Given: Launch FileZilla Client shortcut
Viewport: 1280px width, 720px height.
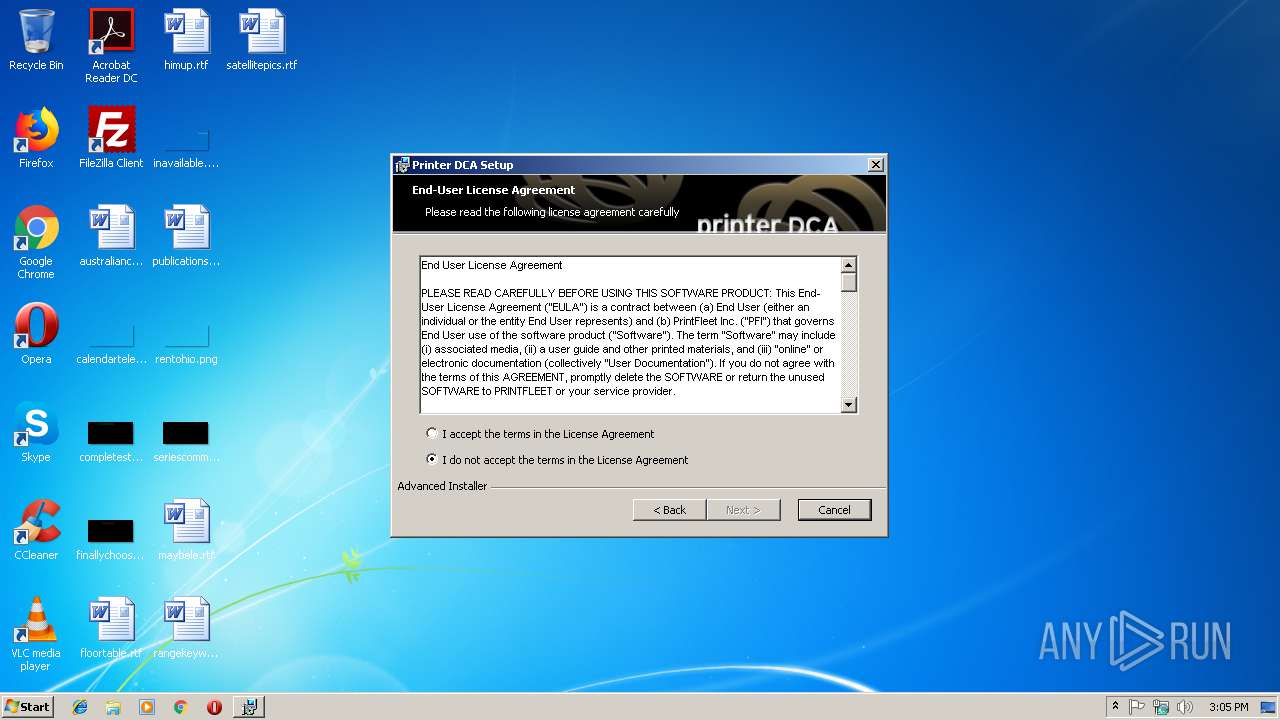Looking at the screenshot, I should click(x=111, y=139).
